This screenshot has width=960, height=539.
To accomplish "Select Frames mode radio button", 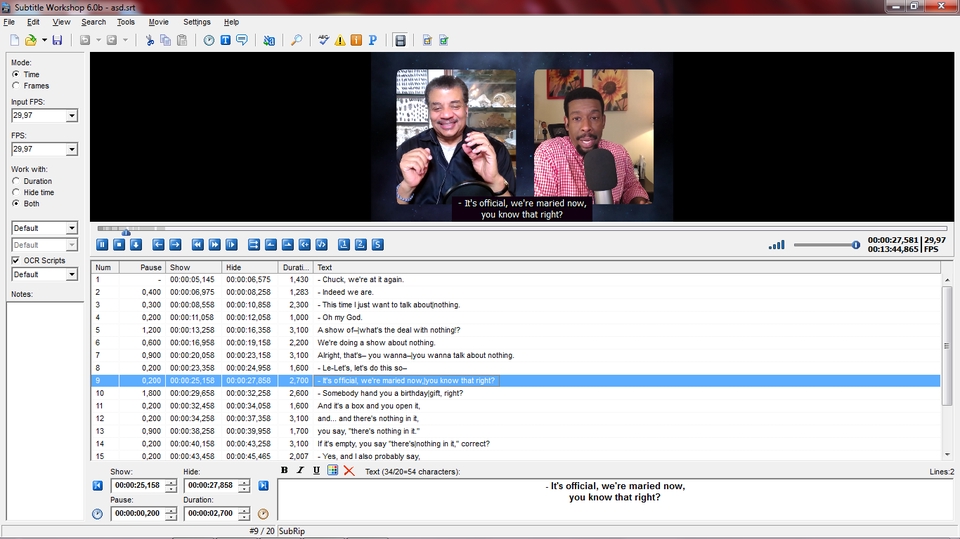I will click(x=16, y=86).
